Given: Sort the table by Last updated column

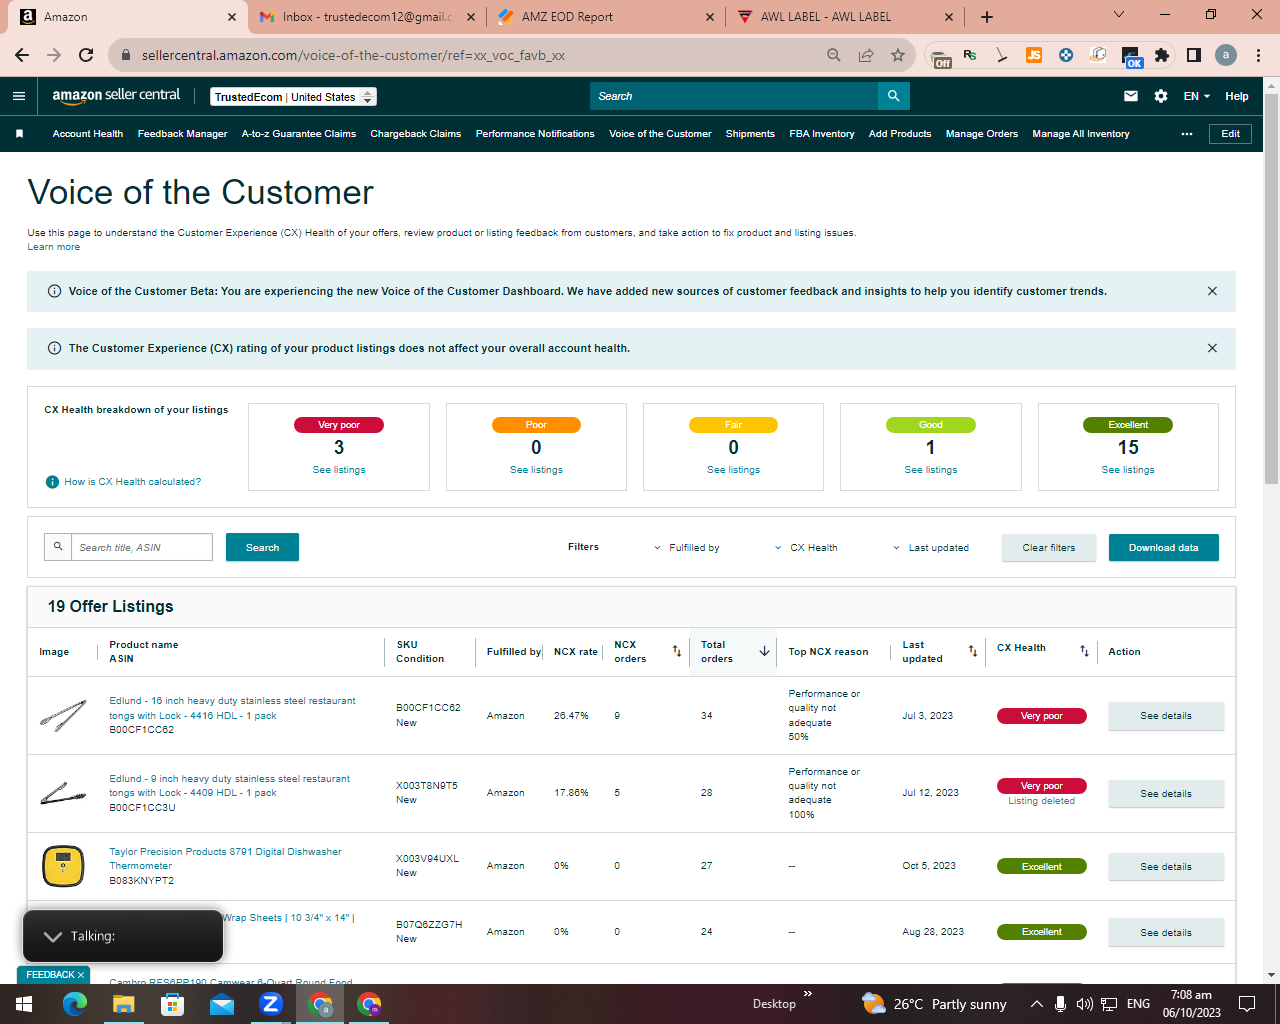Looking at the screenshot, I should (x=973, y=651).
